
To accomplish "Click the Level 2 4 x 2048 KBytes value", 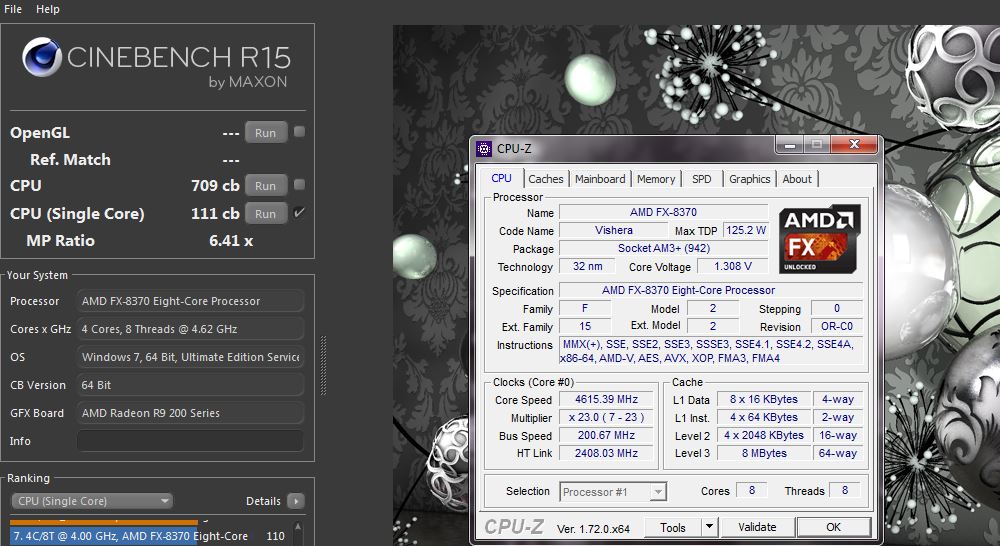I will coord(764,435).
